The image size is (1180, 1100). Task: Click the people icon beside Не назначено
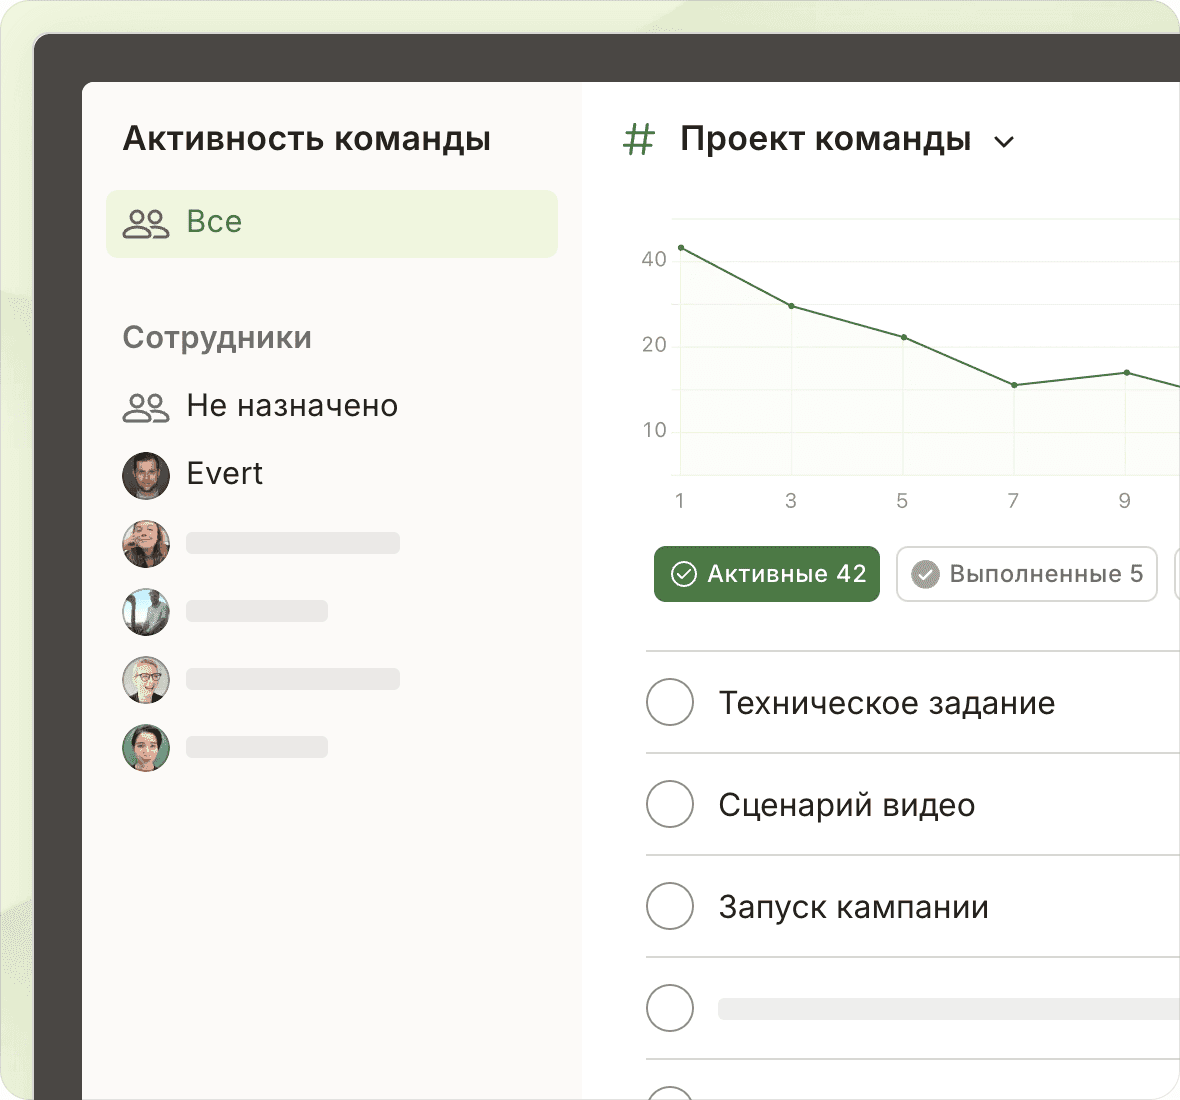(x=146, y=407)
